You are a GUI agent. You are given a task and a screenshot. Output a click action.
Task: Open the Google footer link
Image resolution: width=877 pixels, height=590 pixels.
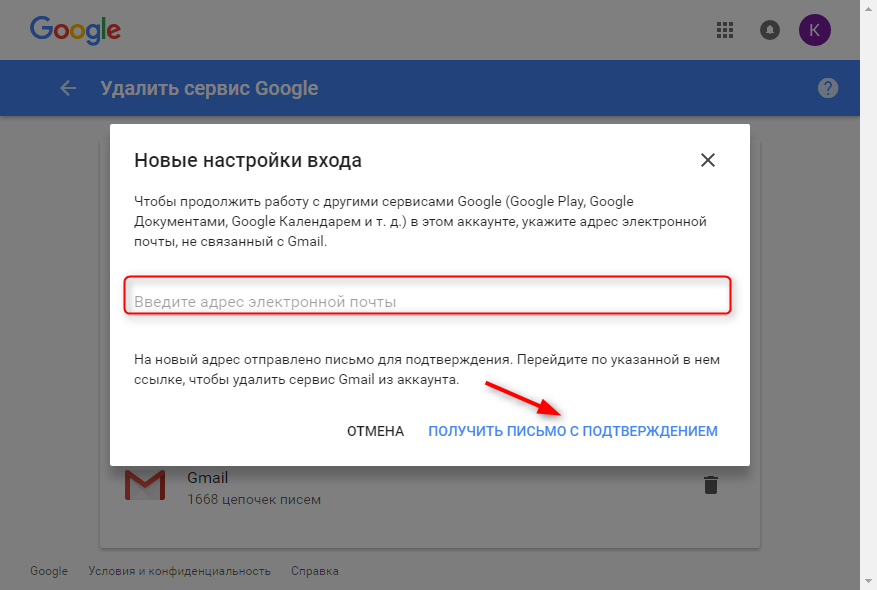click(x=49, y=571)
